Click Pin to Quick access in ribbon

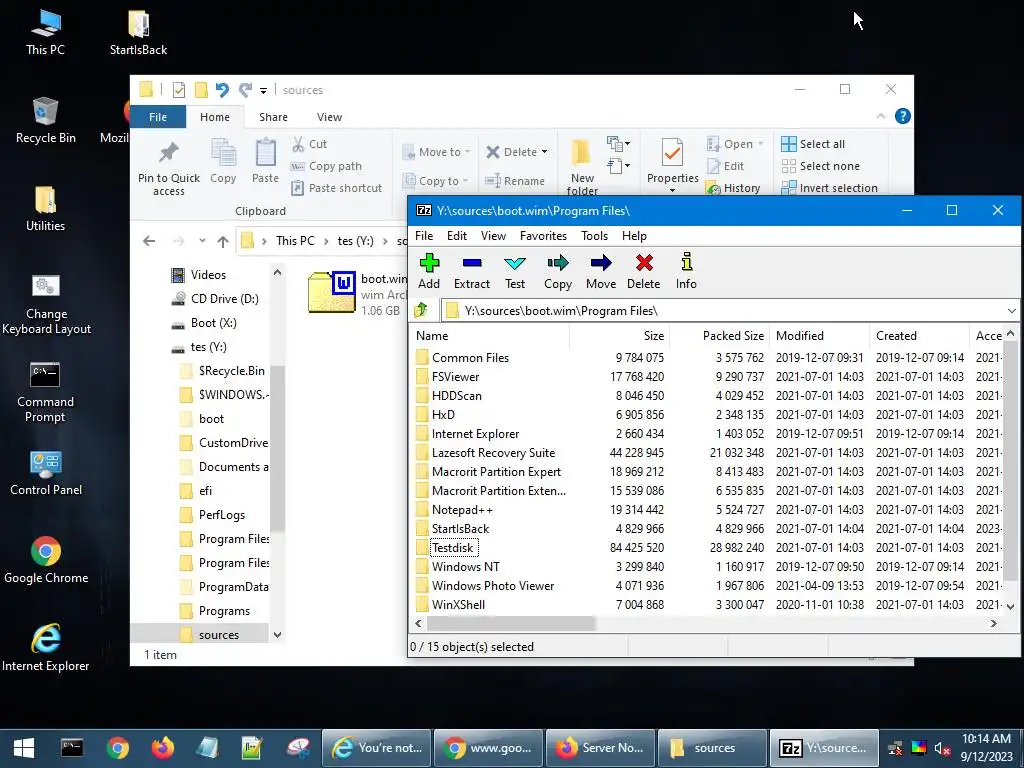pos(168,168)
